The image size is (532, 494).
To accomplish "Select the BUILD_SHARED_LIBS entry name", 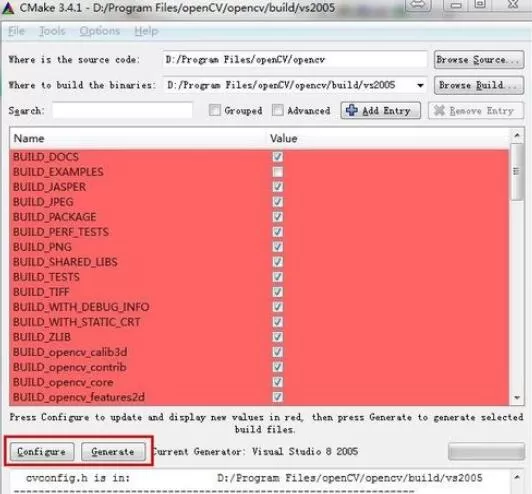I will click(65, 262).
